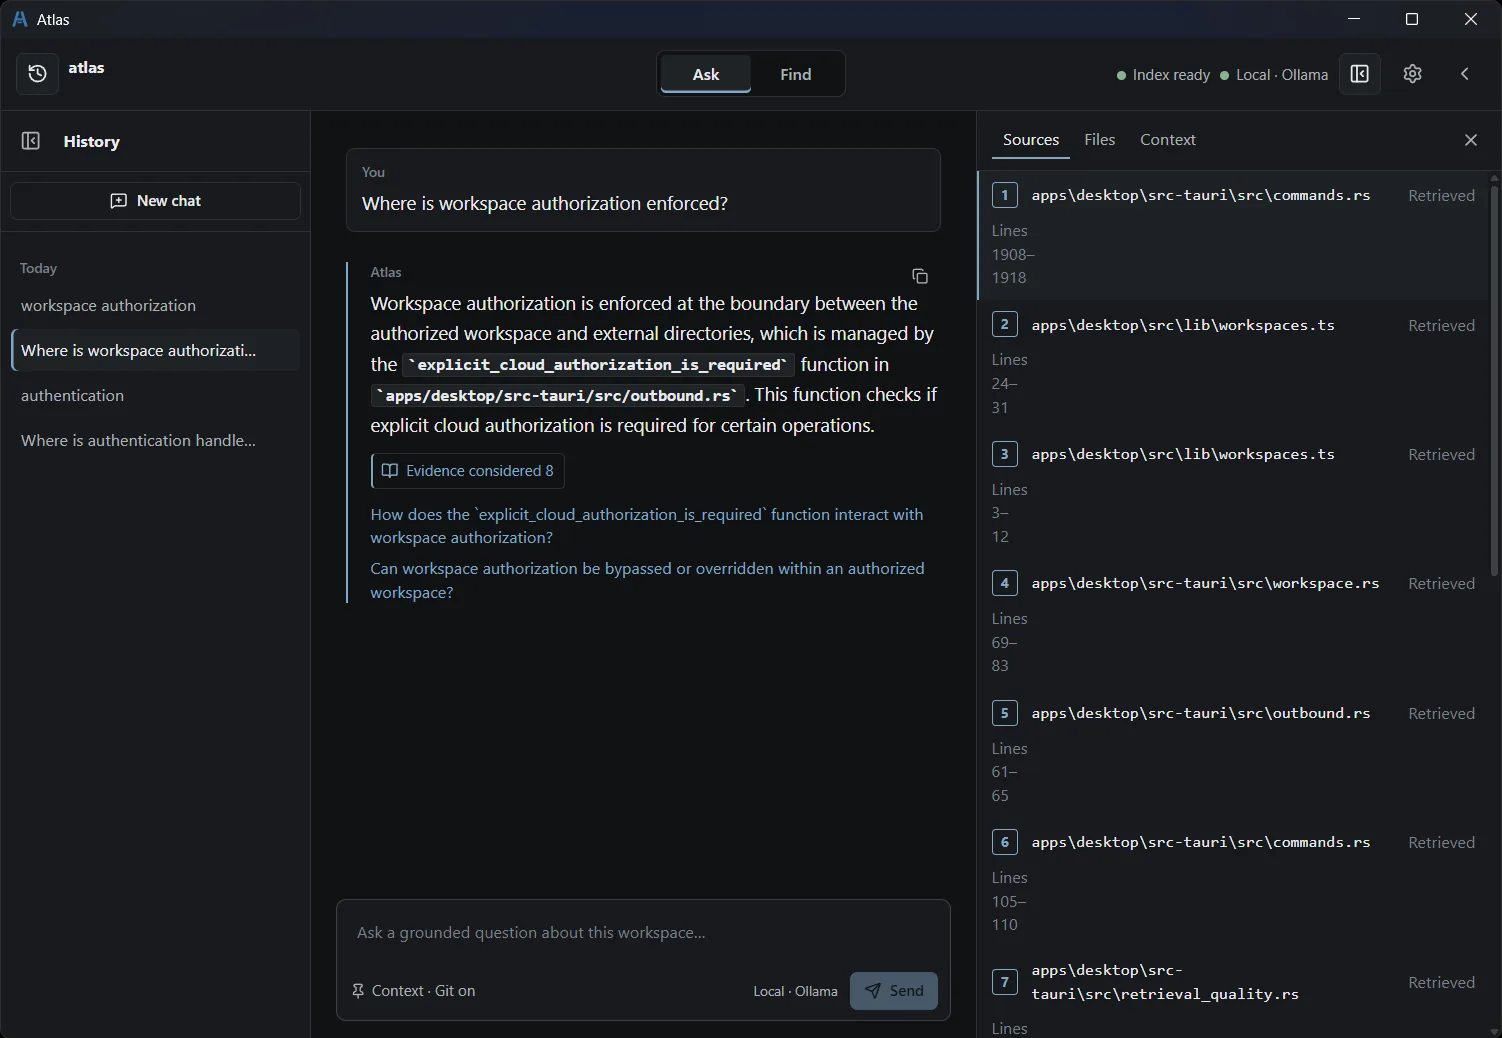The image size is (1502, 1038).
Task: Ask whether workspace authorization can be bypassed
Action: (647, 580)
